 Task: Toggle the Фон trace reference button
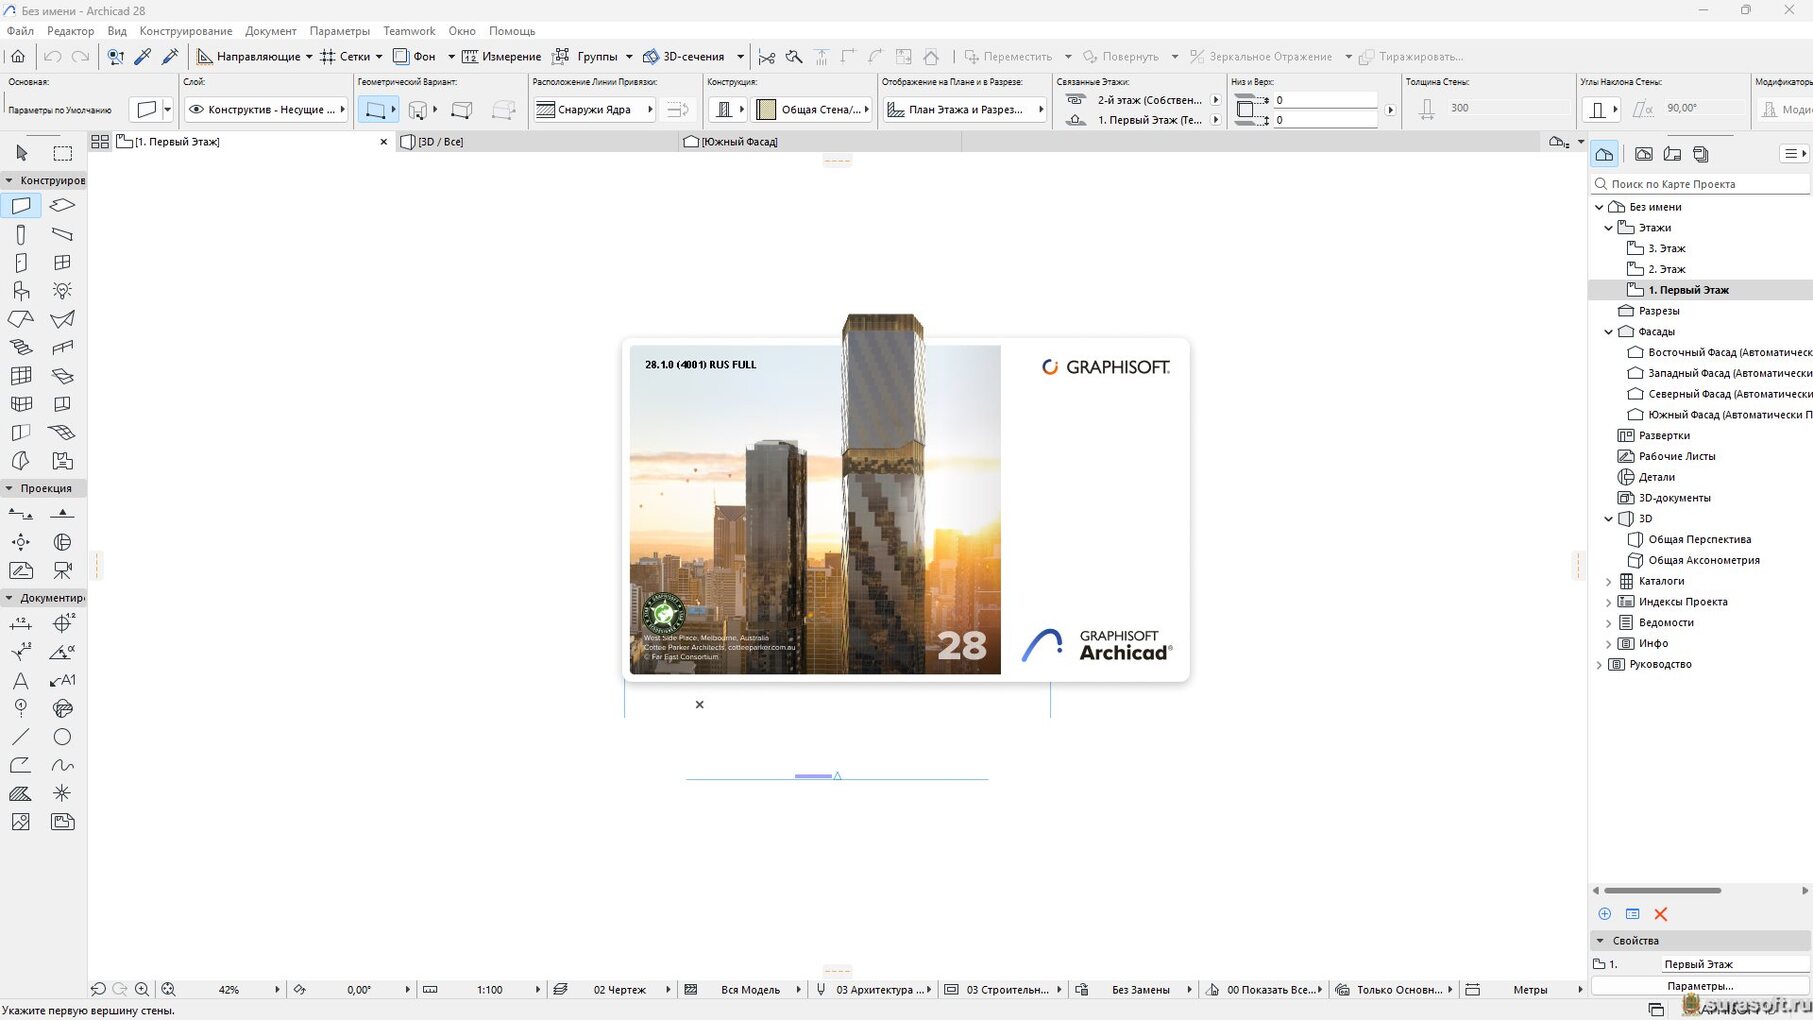(414, 57)
